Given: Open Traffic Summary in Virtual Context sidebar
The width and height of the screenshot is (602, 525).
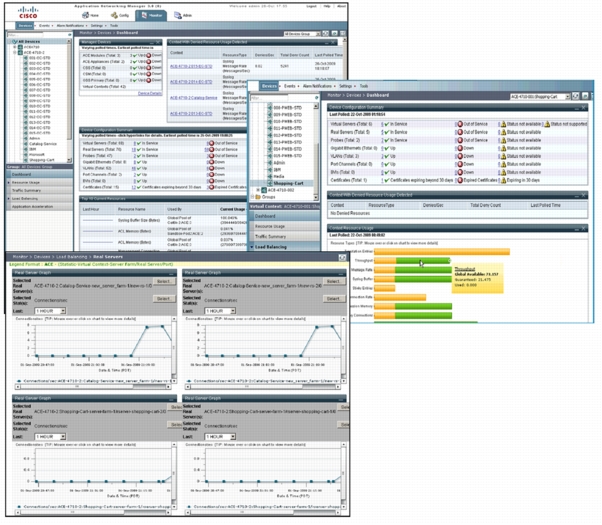Looking at the screenshot, I should 285,237.
